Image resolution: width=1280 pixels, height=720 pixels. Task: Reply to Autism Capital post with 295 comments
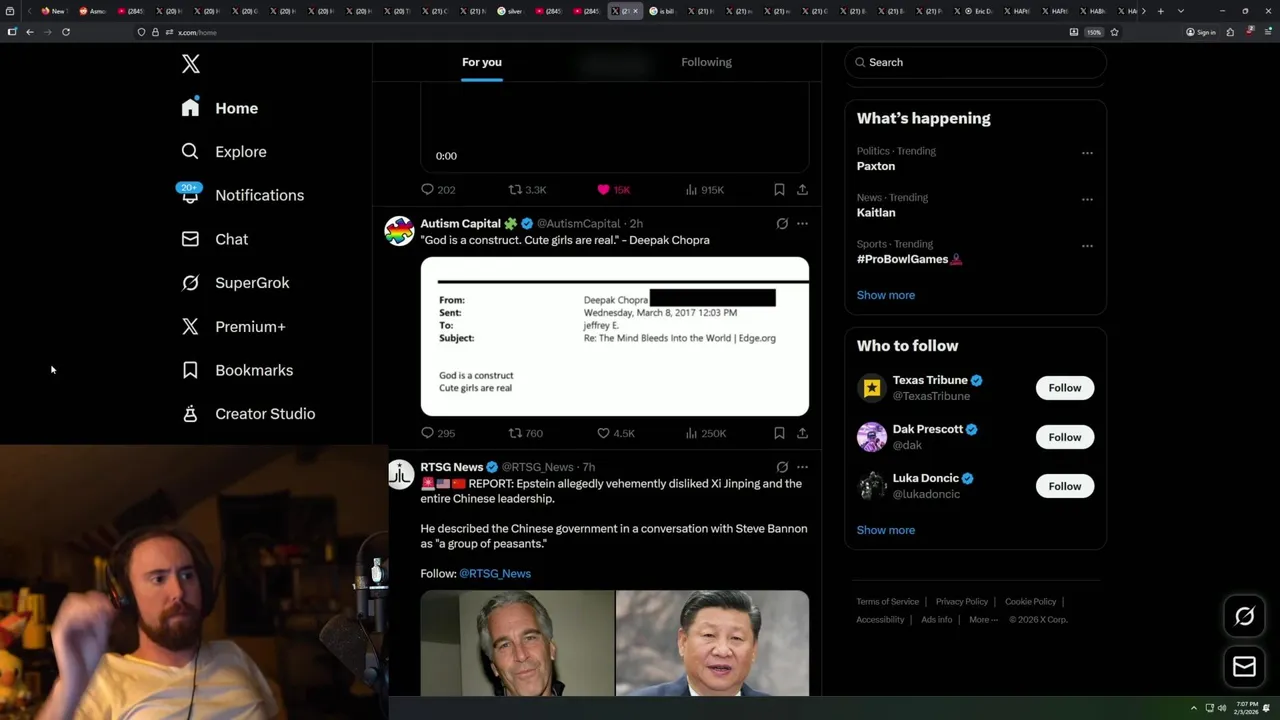[x=438, y=433]
